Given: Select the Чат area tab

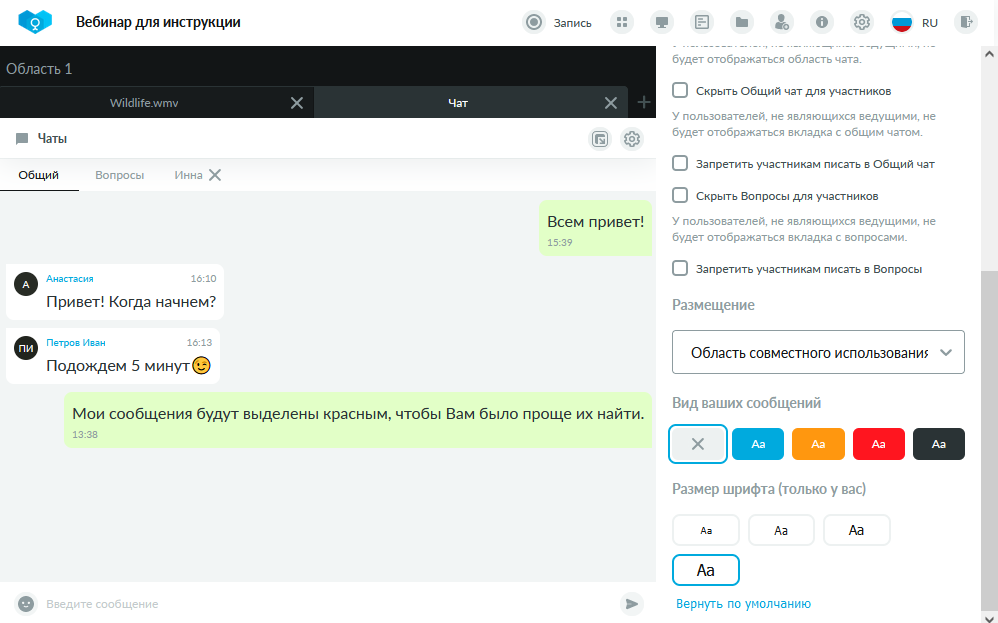Looking at the screenshot, I should pyautogui.click(x=458, y=103).
